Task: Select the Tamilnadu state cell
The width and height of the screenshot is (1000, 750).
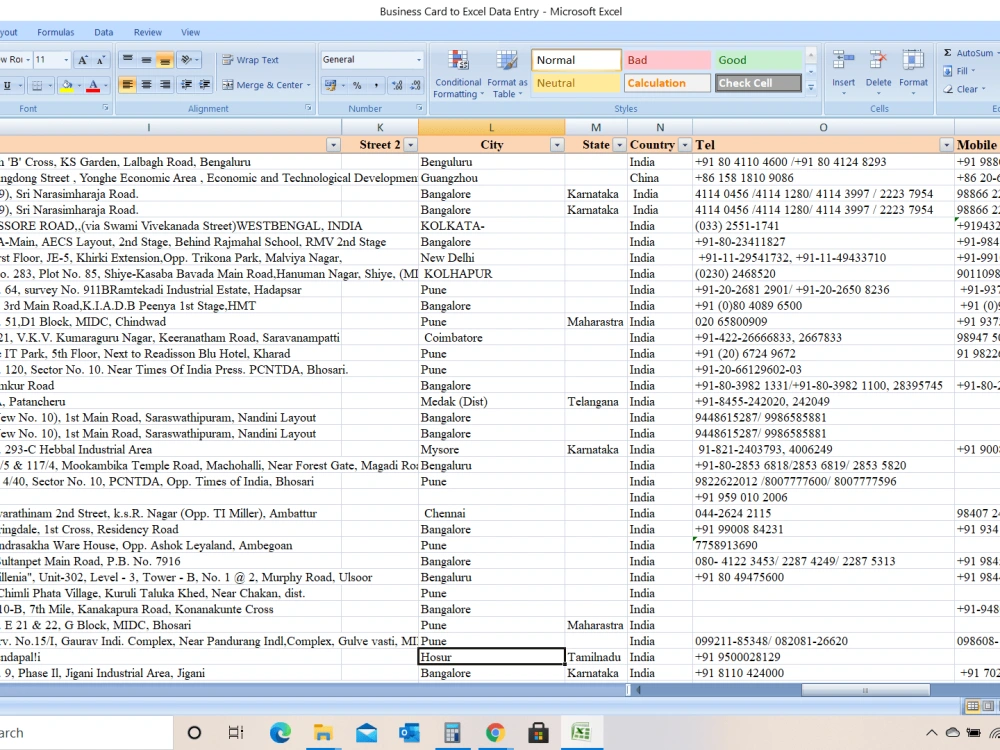Action: pos(596,657)
